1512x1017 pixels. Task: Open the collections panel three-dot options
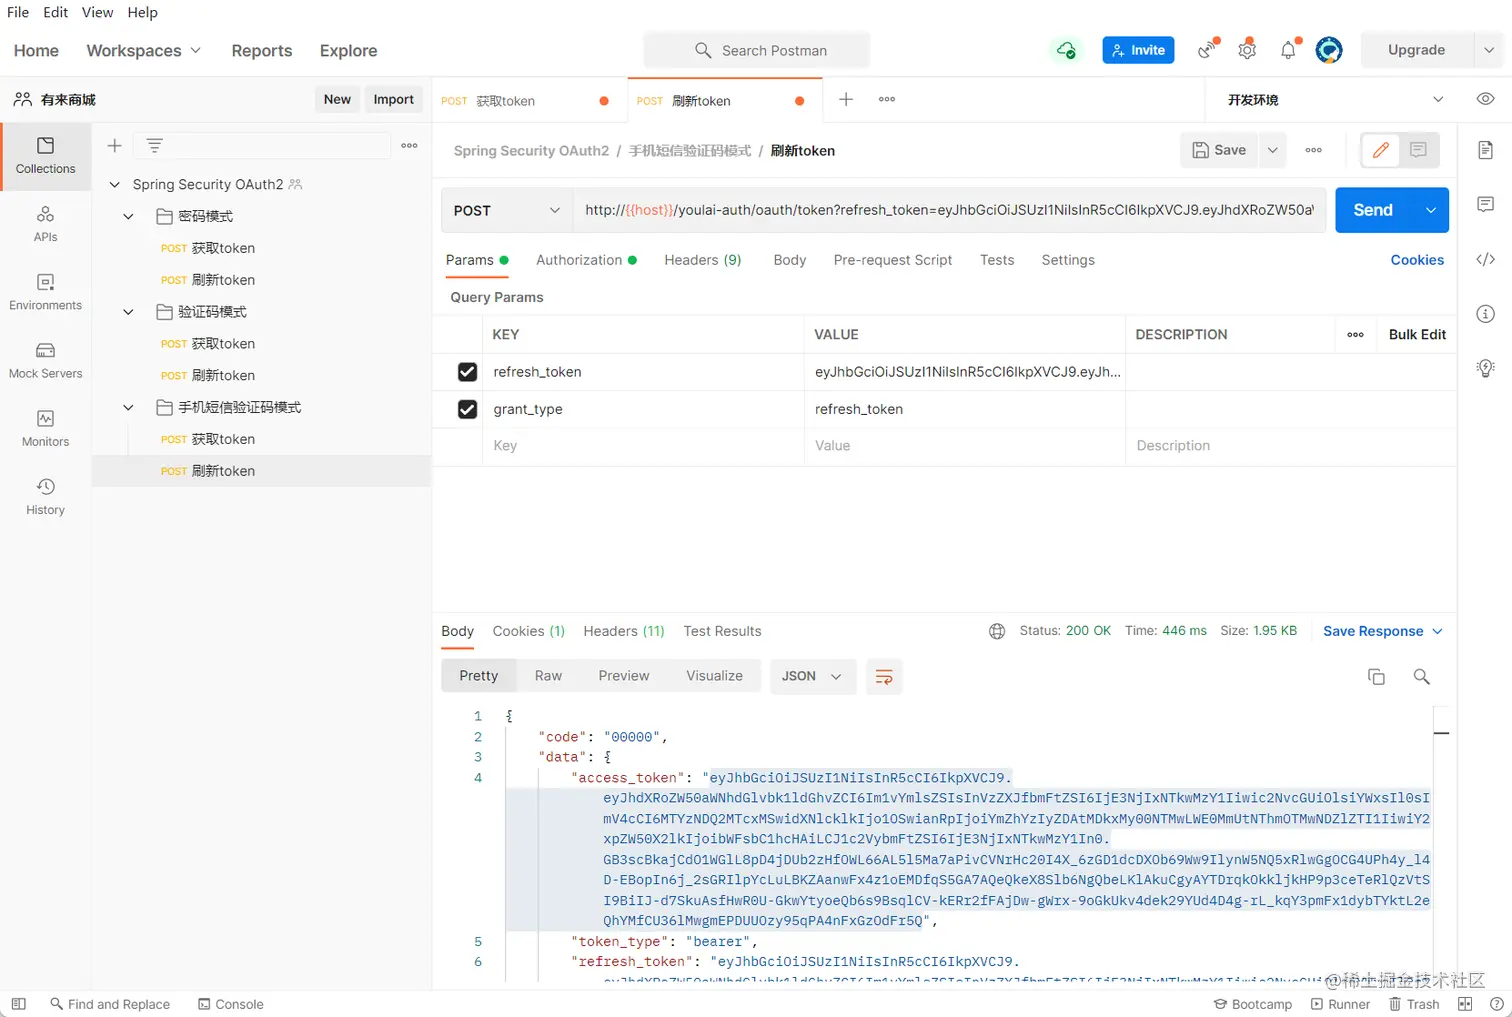pyautogui.click(x=409, y=146)
